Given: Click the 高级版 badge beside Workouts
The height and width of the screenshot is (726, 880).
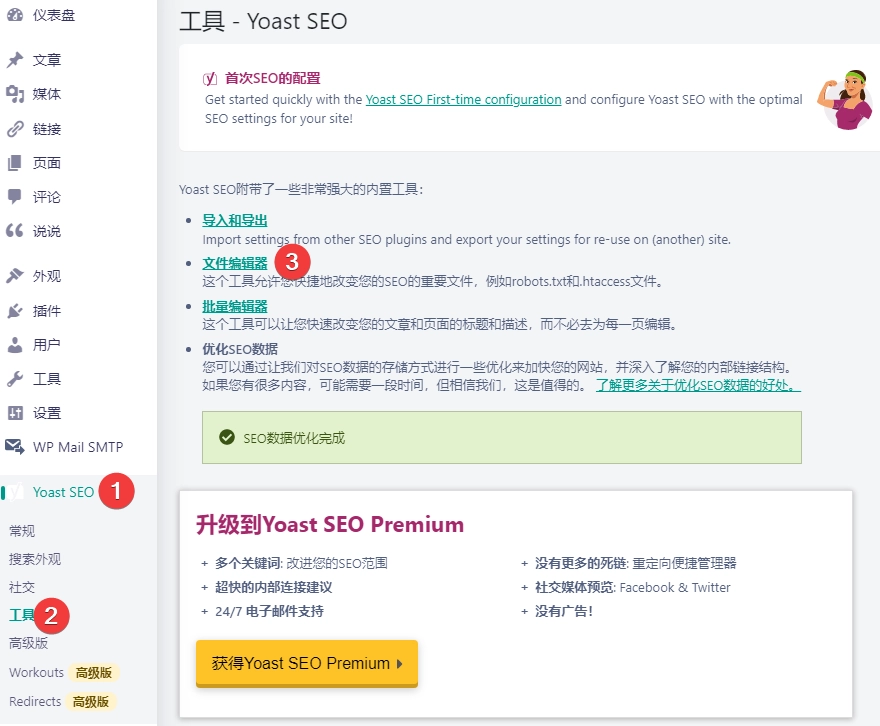Looking at the screenshot, I should click(94, 672).
